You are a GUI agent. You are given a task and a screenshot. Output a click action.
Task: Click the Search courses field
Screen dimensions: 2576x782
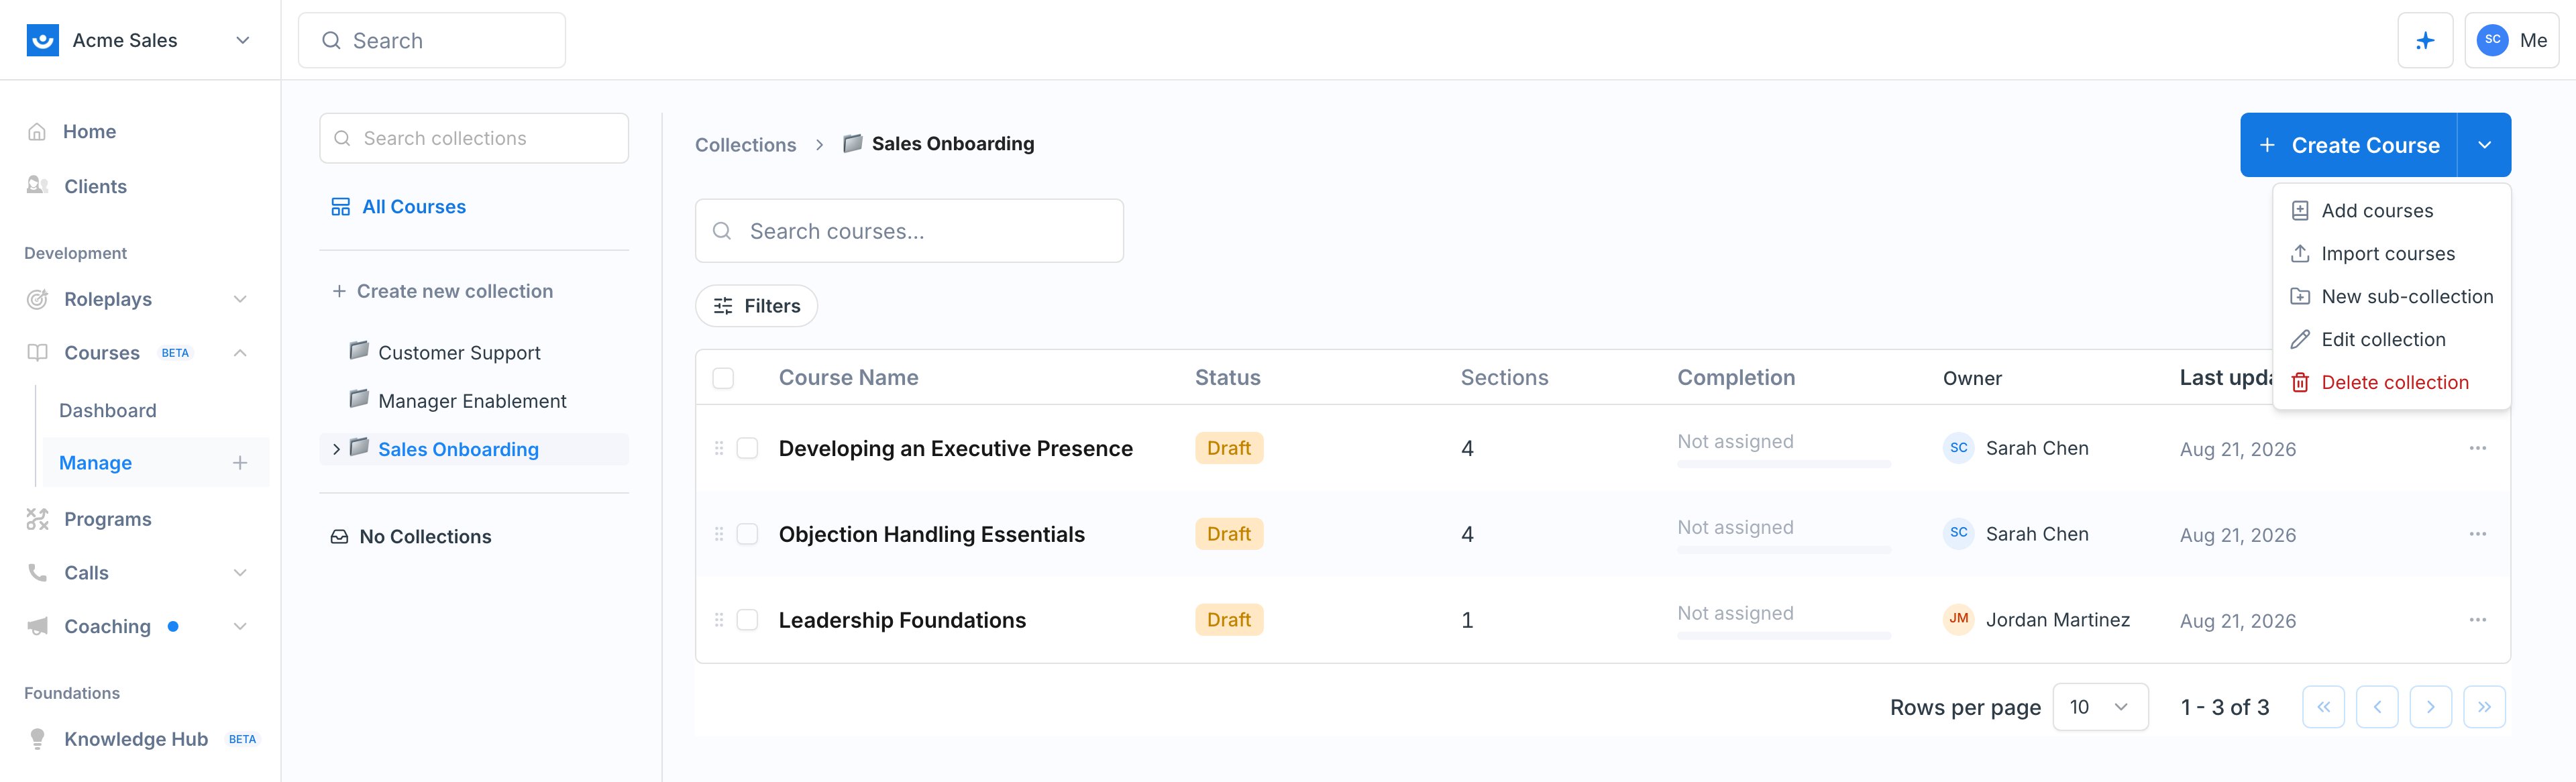coord(909,231)
